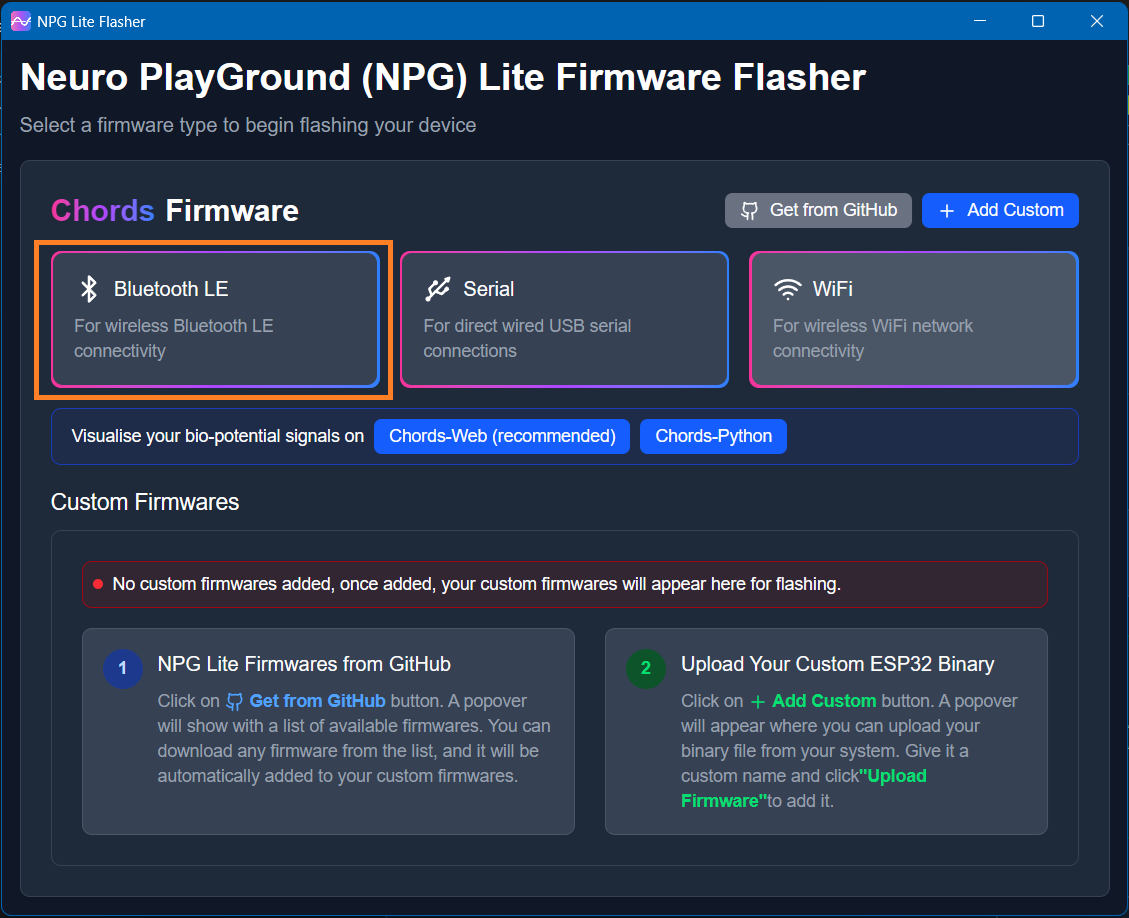Image resolution: width=1129 pixels, height=918 pixels.
Task: Pick the WiFi firmware card
Action: [913, 319]
